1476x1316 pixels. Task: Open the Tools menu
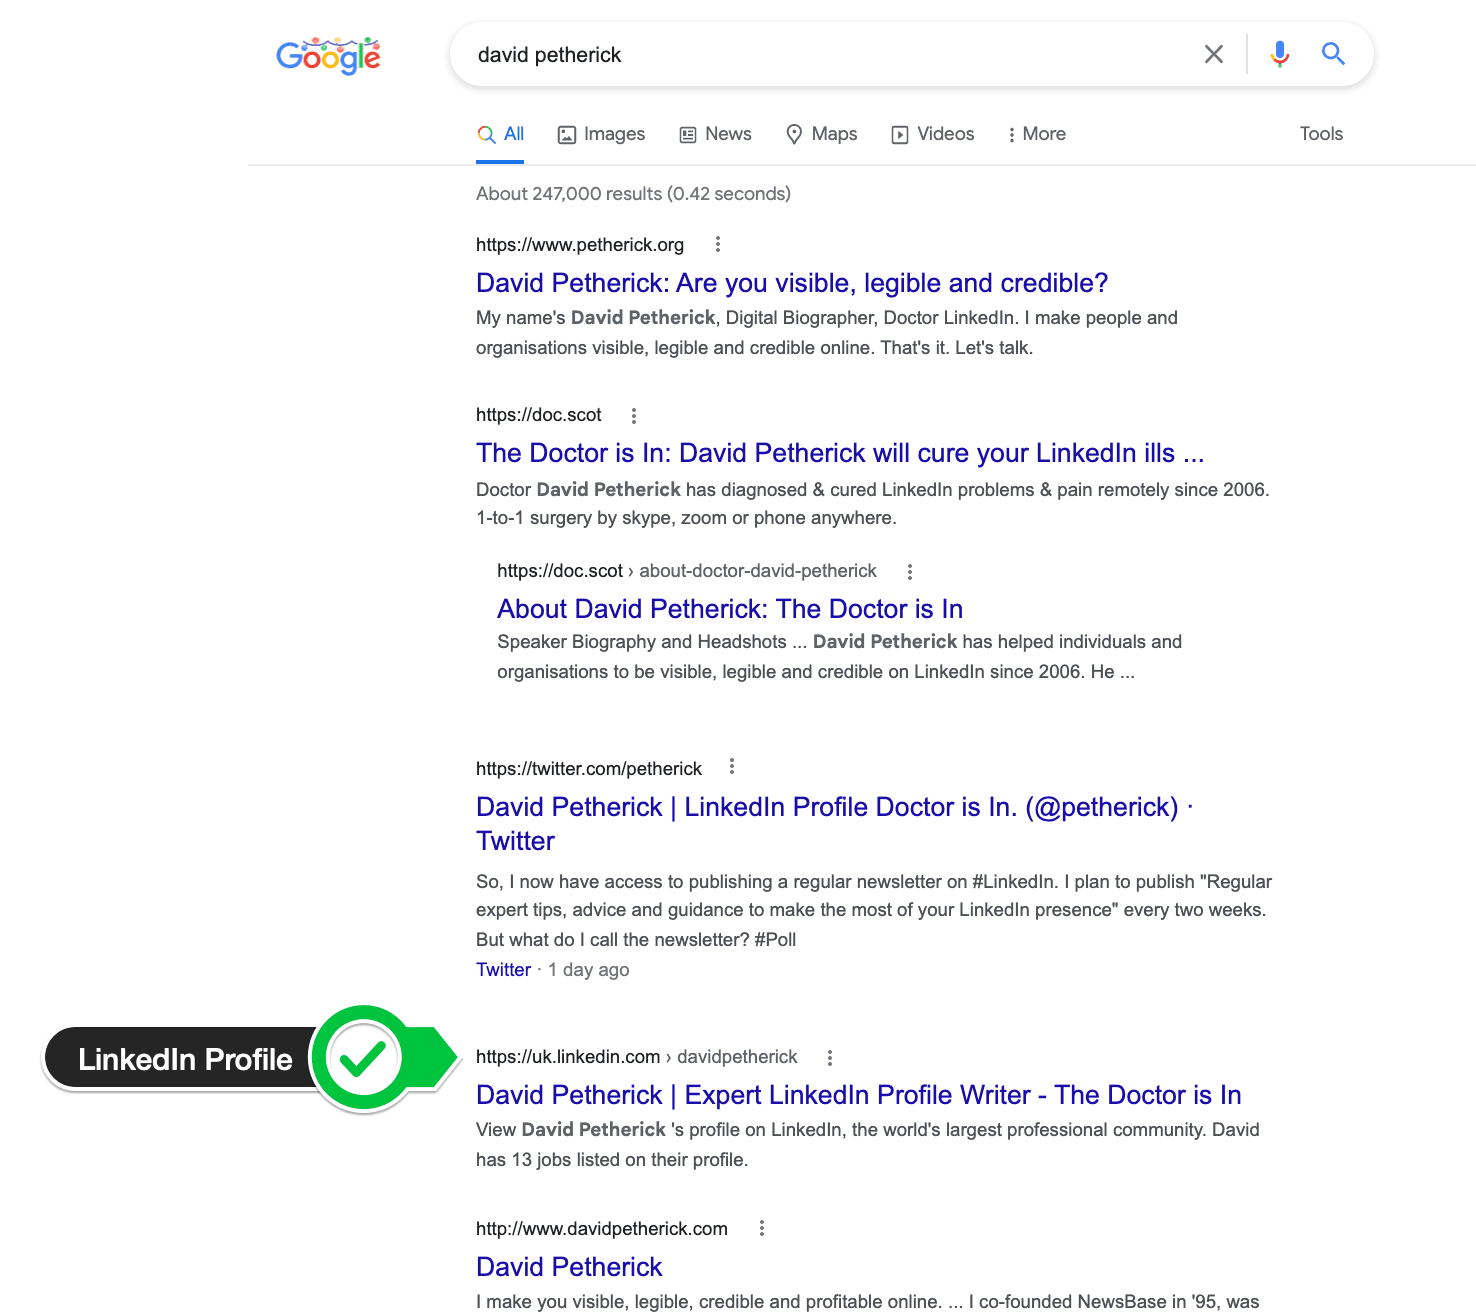click(x=1321, y=134)
